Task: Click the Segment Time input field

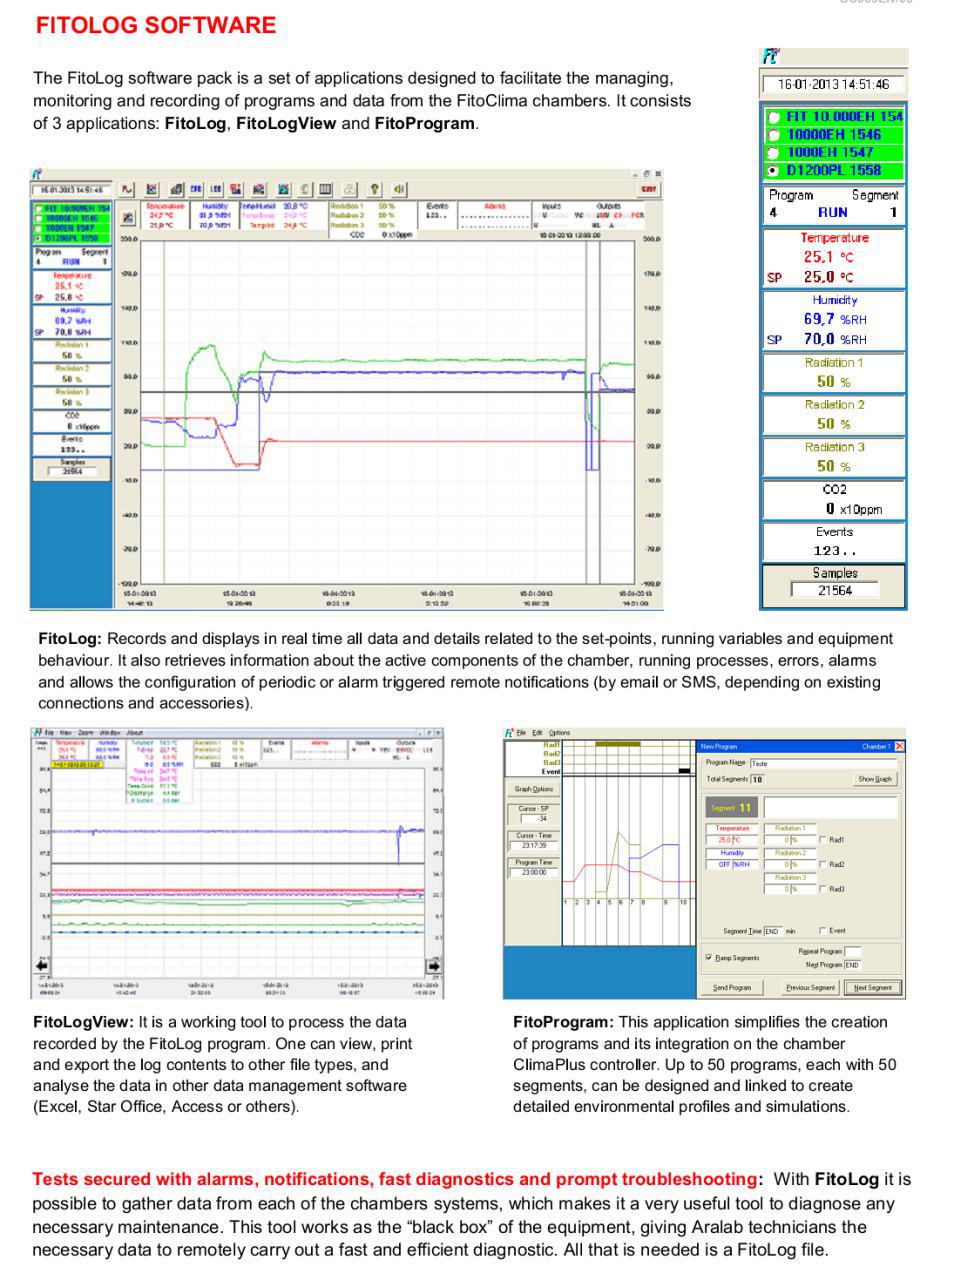Action: pos(772,931)
